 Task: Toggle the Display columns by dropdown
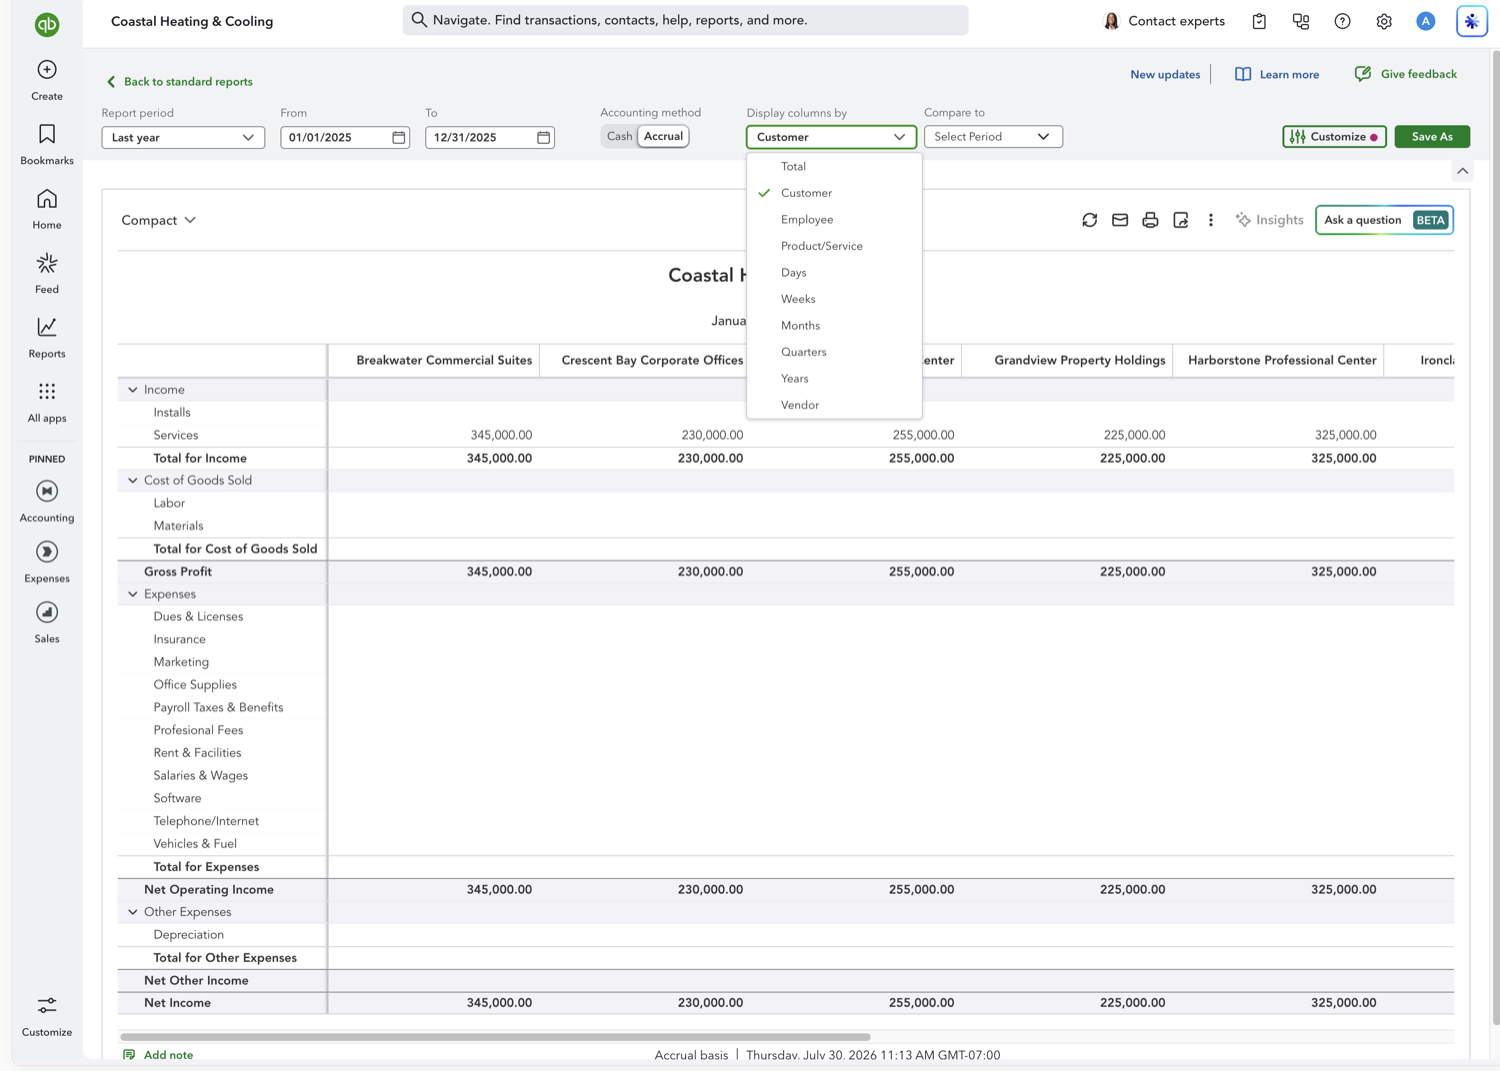tap(831, 137)
